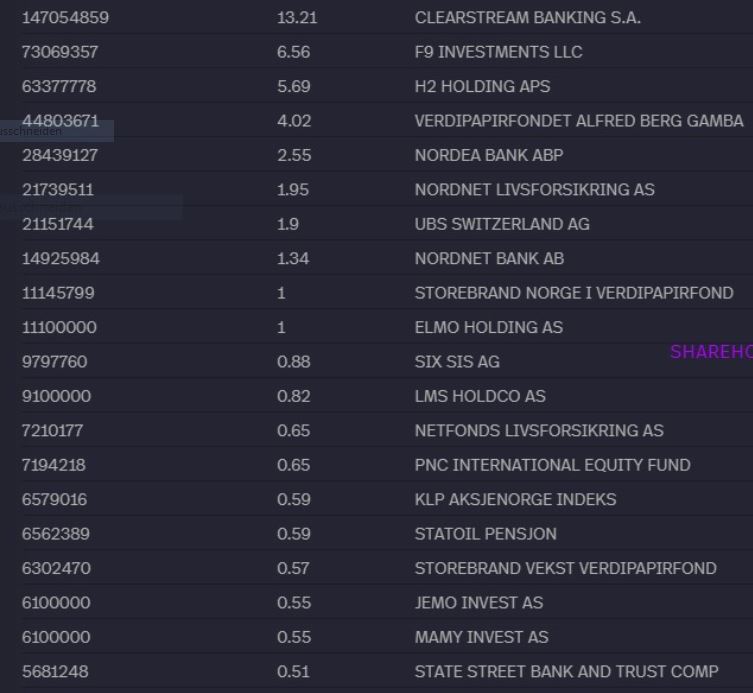Select the CLEARSTREAM BANKING S.A. name
The image size is (753, 693).
tap(527, 18)
